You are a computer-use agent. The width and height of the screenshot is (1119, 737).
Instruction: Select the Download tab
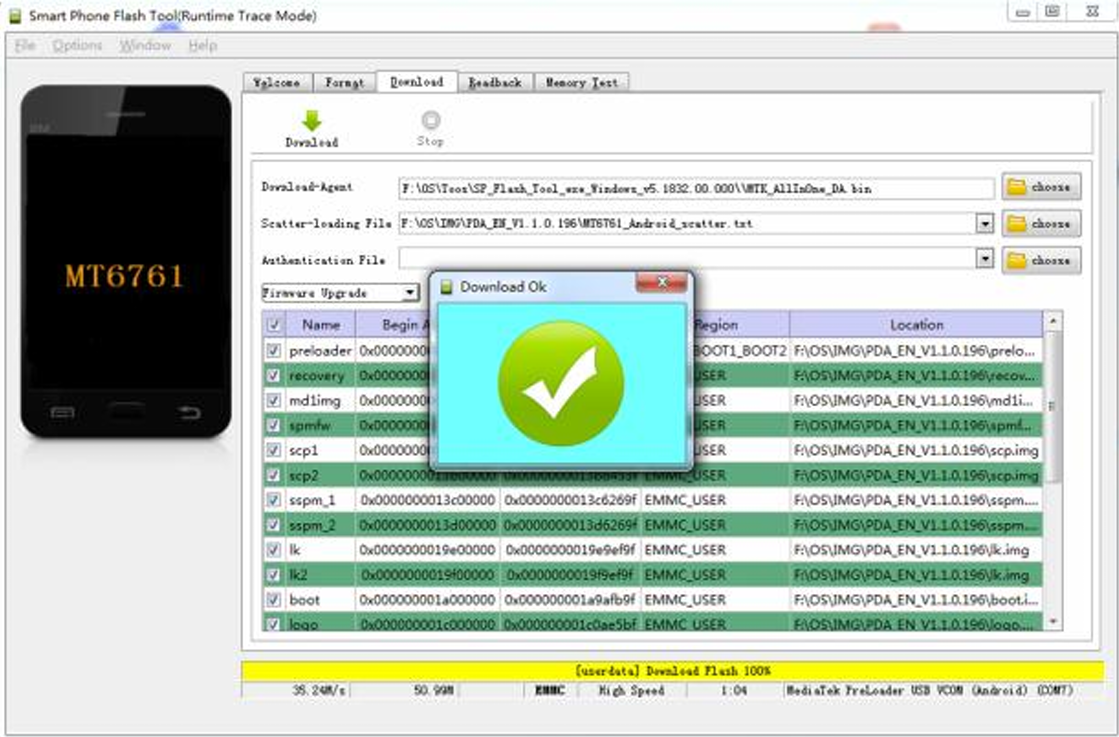[417, 81]
